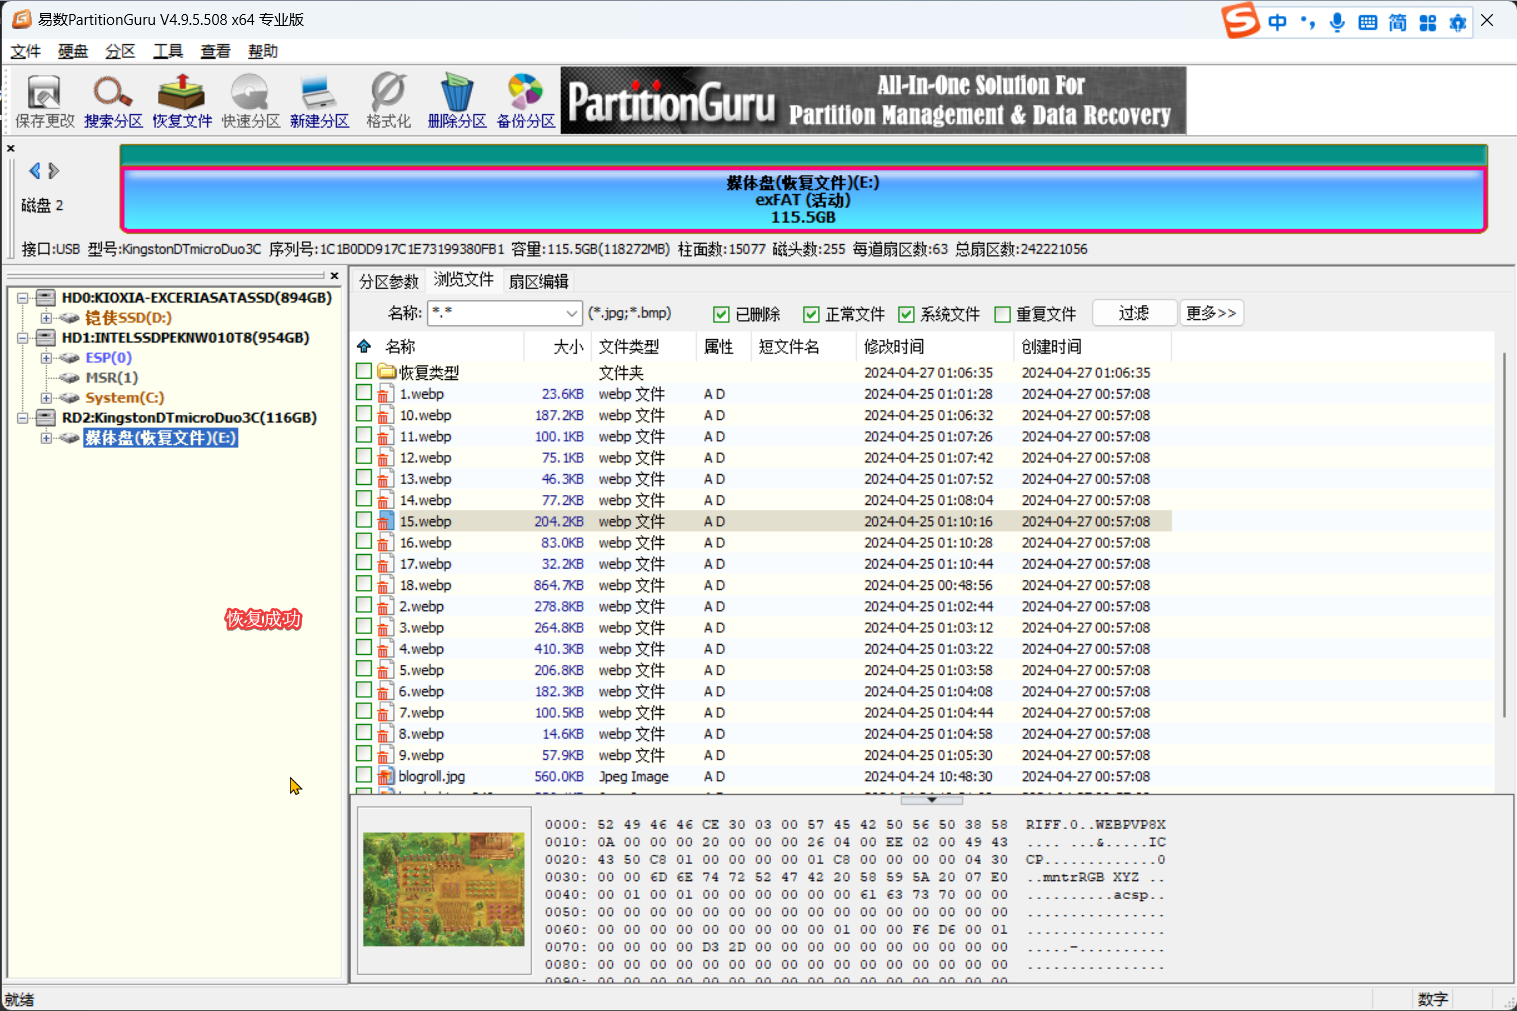Screen dimensions: 1517x1011
Task: Click the 15.webp file icon
Action: point(386,521)
